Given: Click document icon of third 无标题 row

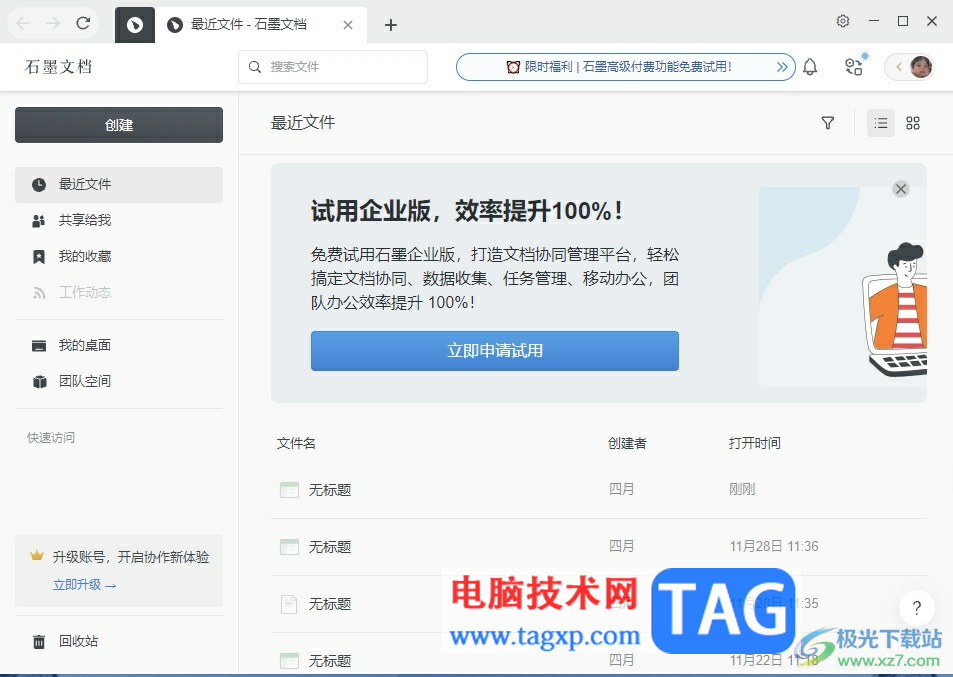Looking at the screenshot, I should (289, 604).
